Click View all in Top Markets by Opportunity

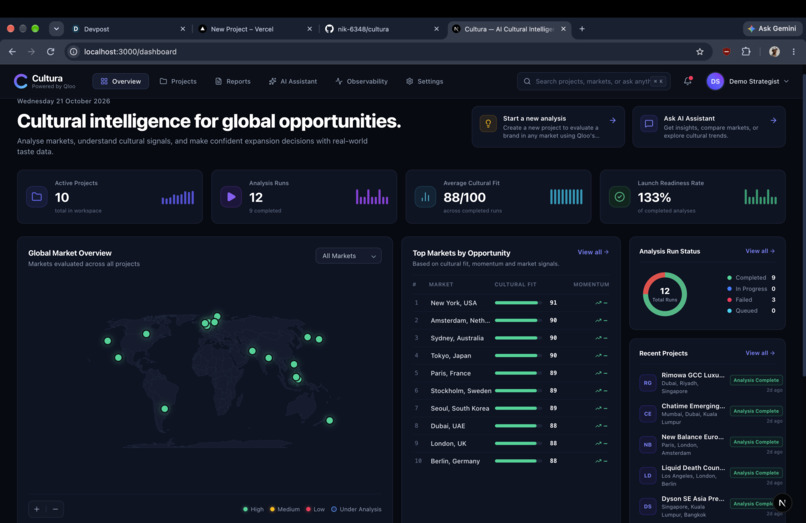pyautogui.click(x=593, y=252)
